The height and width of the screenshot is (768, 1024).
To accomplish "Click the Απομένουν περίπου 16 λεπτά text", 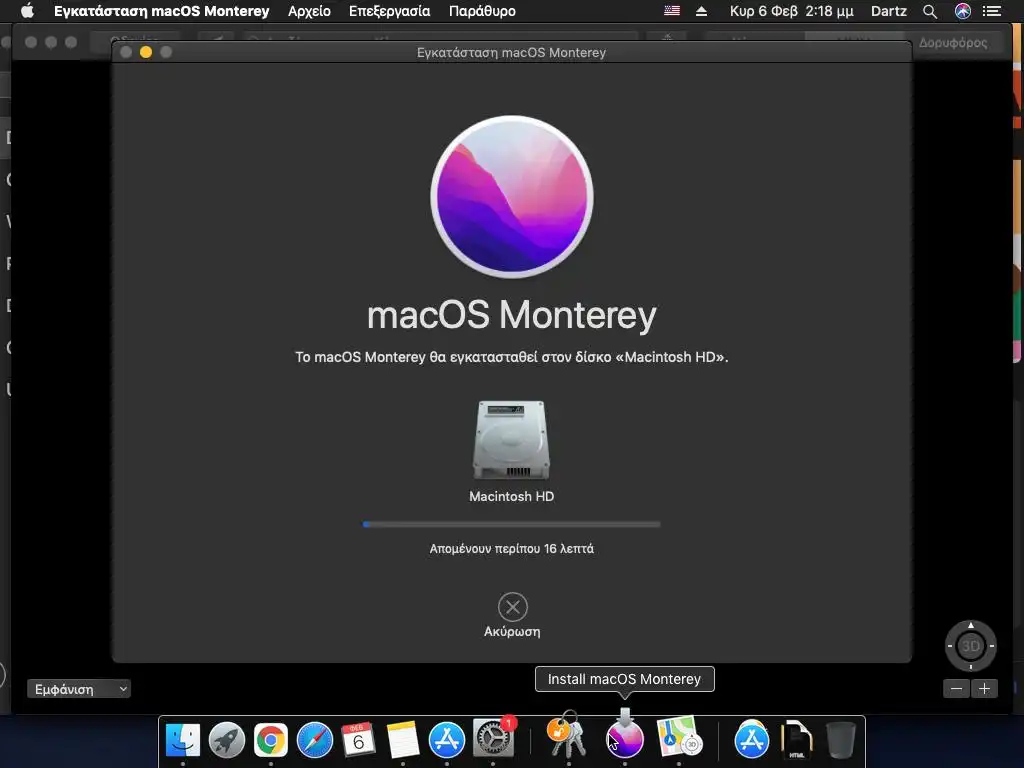I will point(511,549).
